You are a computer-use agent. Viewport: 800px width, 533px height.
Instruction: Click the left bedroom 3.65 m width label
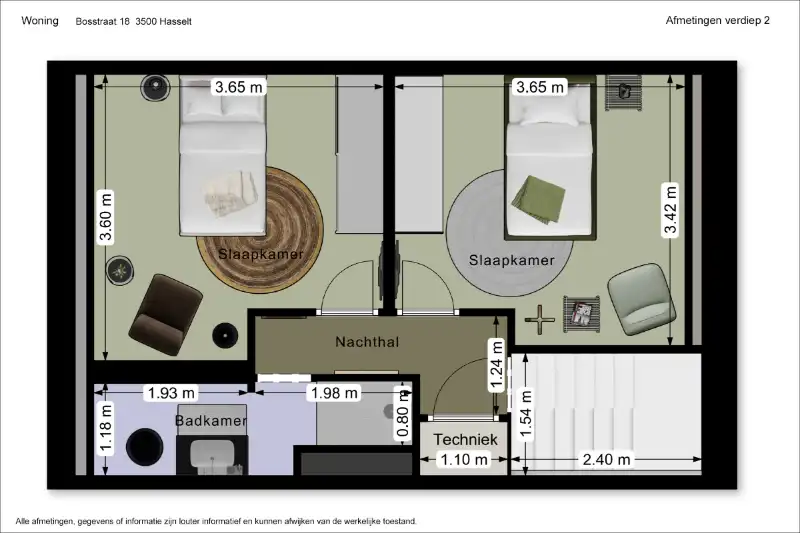coord(239,87)
